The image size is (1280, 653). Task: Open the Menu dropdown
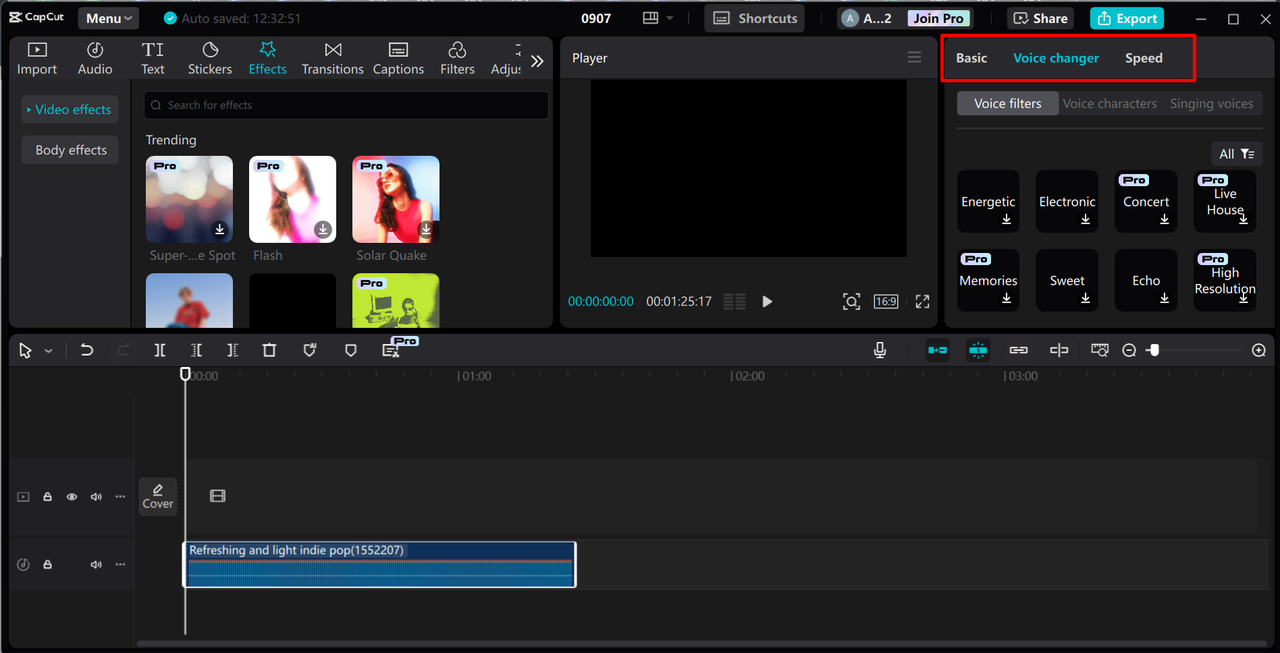coord(109,18)
